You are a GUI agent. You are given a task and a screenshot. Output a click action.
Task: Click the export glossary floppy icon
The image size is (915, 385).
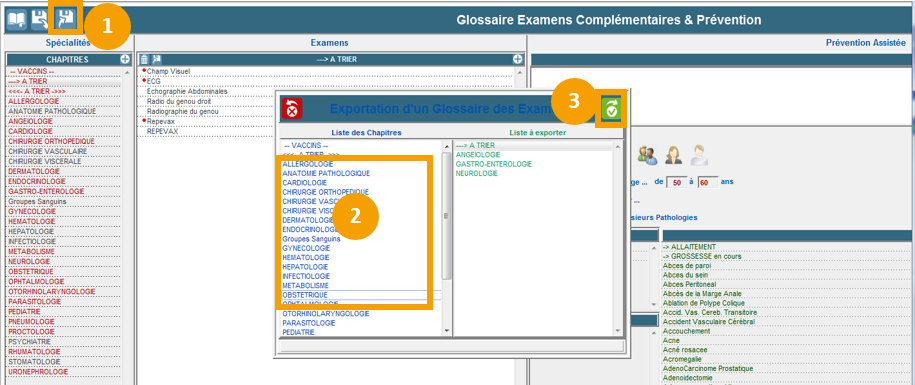click(x=65, y=19)
